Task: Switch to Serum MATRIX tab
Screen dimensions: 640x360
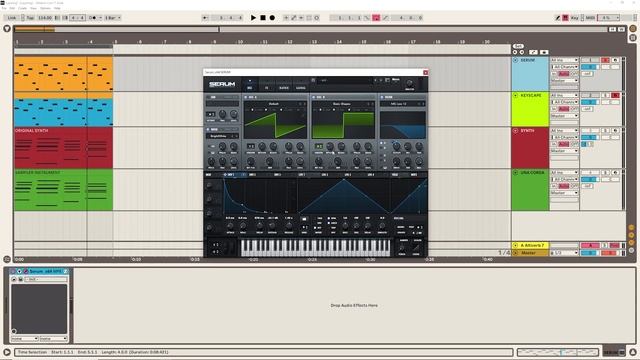Action: (284, 88)
